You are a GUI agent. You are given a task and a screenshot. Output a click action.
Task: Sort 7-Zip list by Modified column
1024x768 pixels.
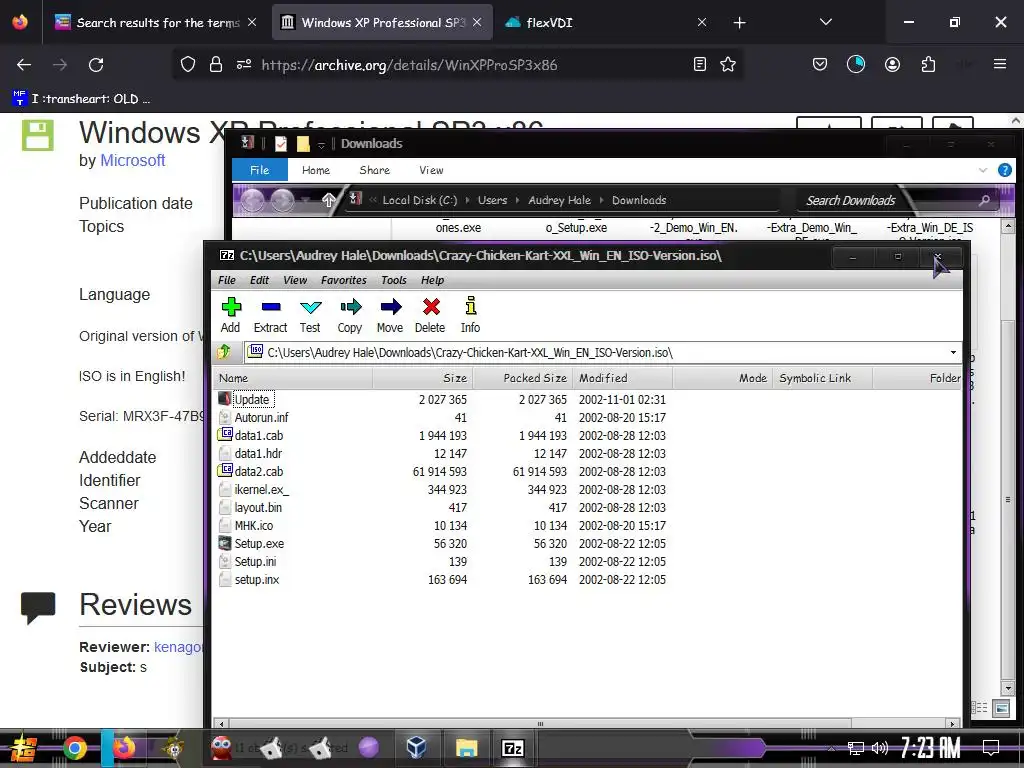[622, 378]
